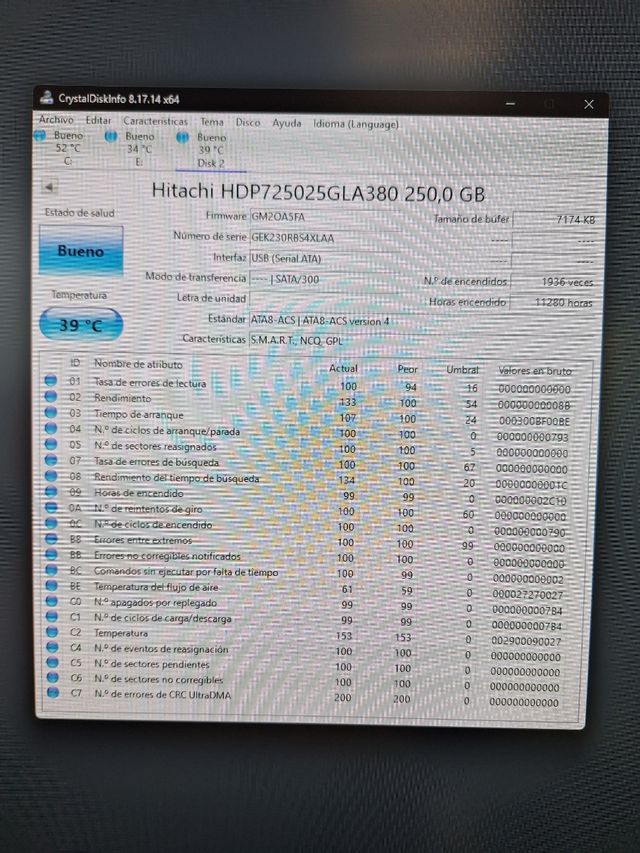Open the Tema menu
Viewport: 640px width, 853px height.
coord(212,122)
